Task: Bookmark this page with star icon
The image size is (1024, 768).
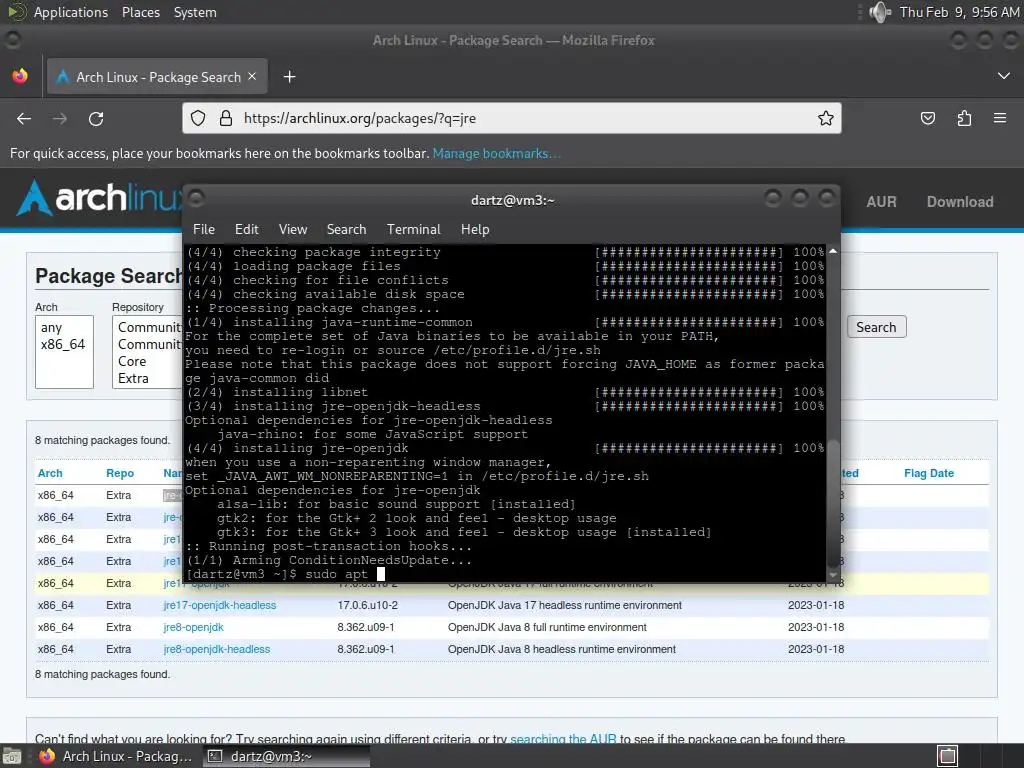Action: tap(825, 118)
